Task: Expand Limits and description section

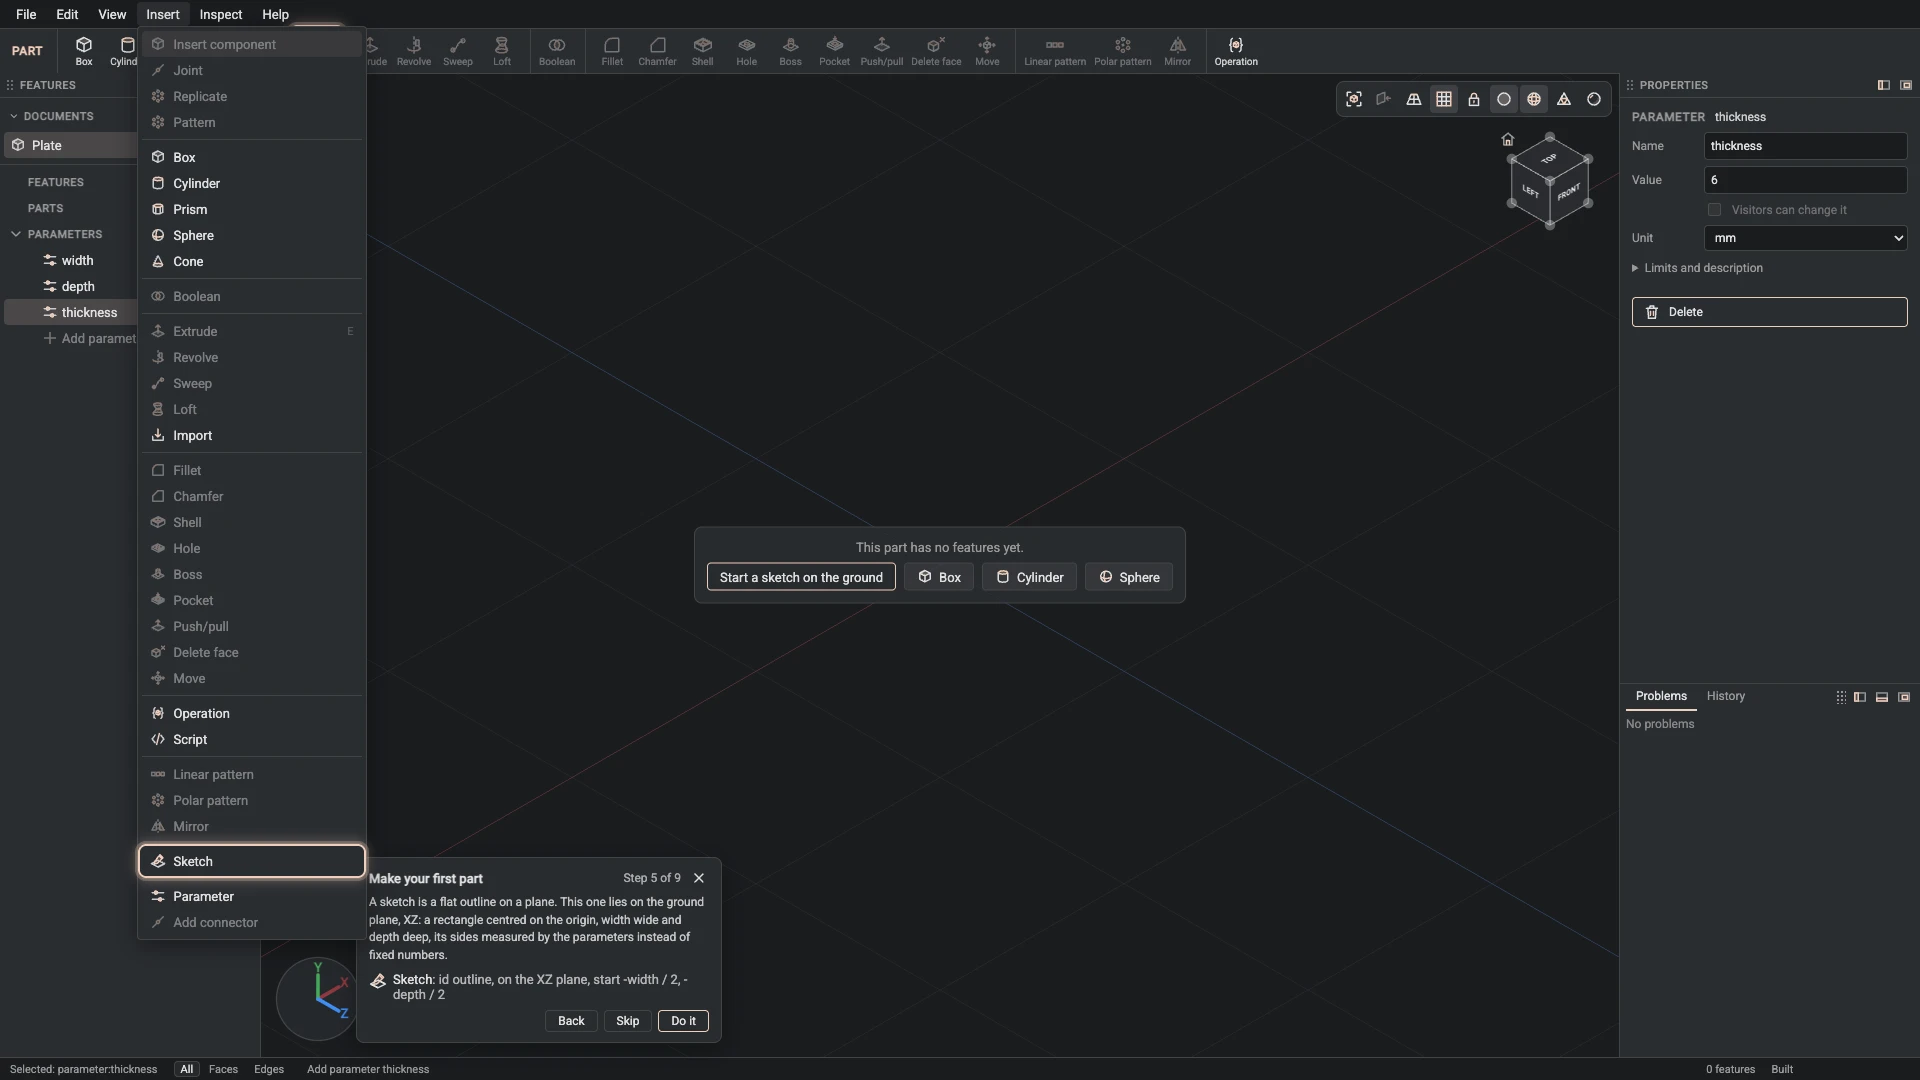Action: (1698, 268)
